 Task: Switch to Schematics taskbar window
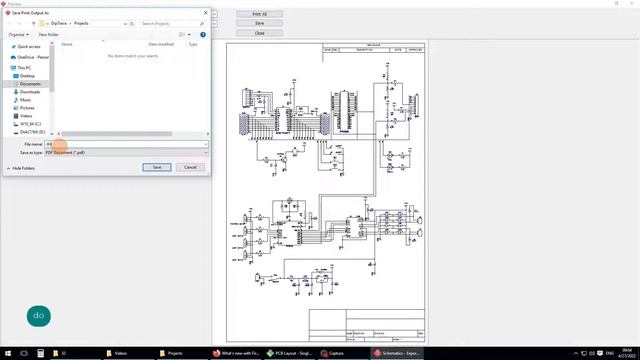point(397,353)
